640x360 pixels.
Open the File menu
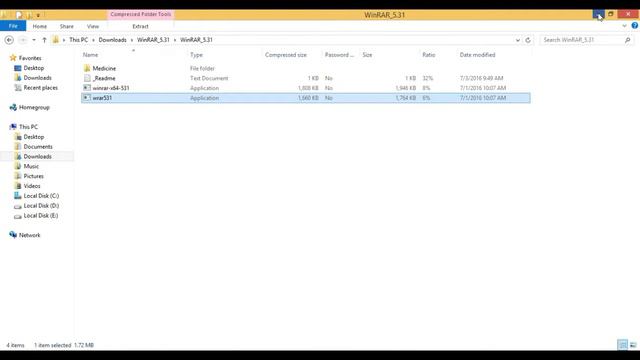[13, 26]
